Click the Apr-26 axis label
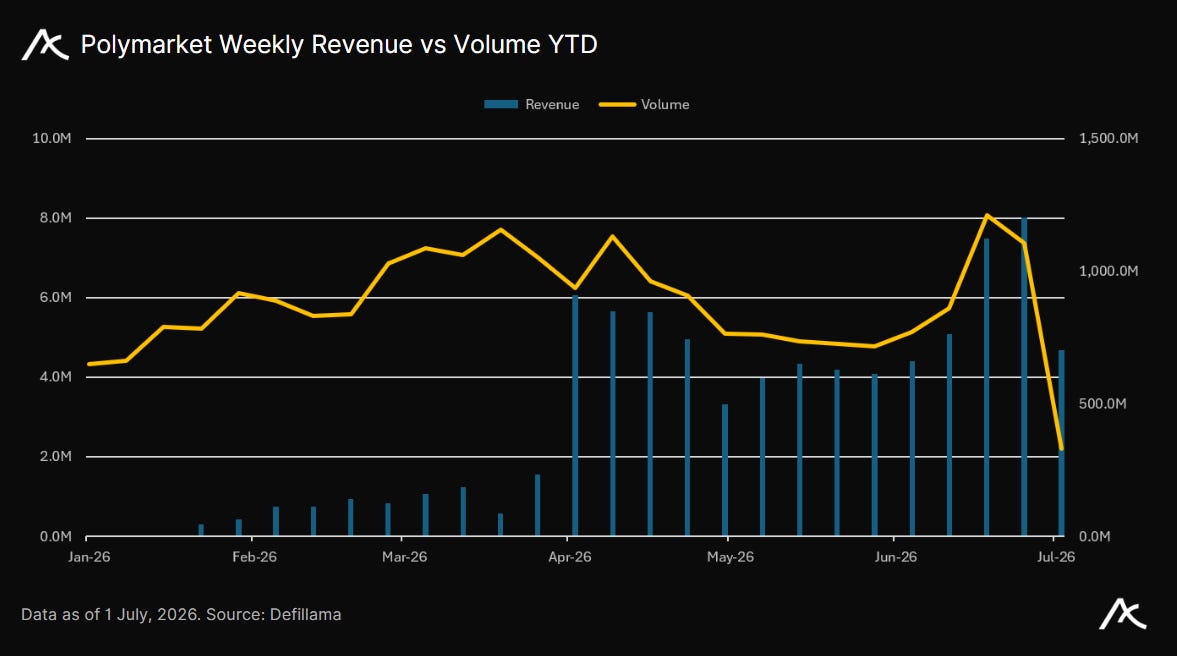The width and height of the screenshot is (1177, 656). [x=570, y=557]
